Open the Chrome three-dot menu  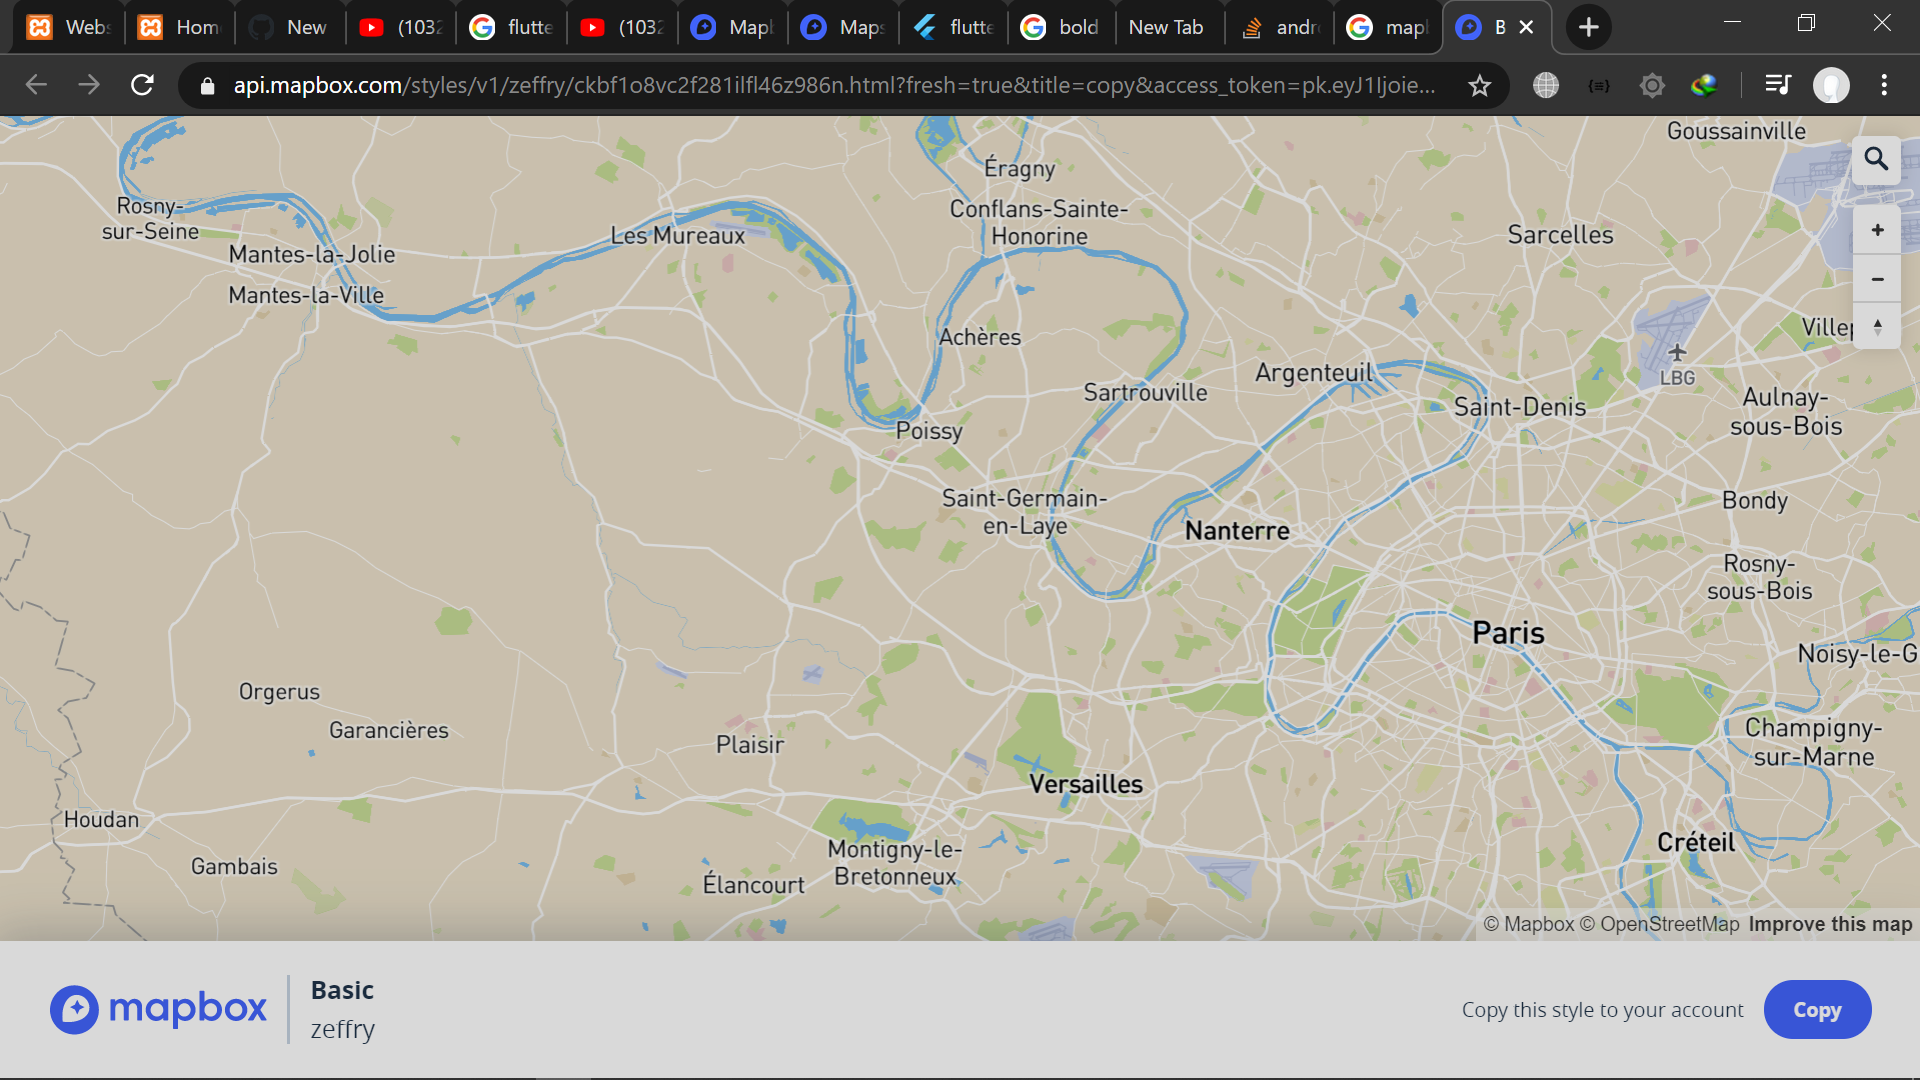[1884, 86]
